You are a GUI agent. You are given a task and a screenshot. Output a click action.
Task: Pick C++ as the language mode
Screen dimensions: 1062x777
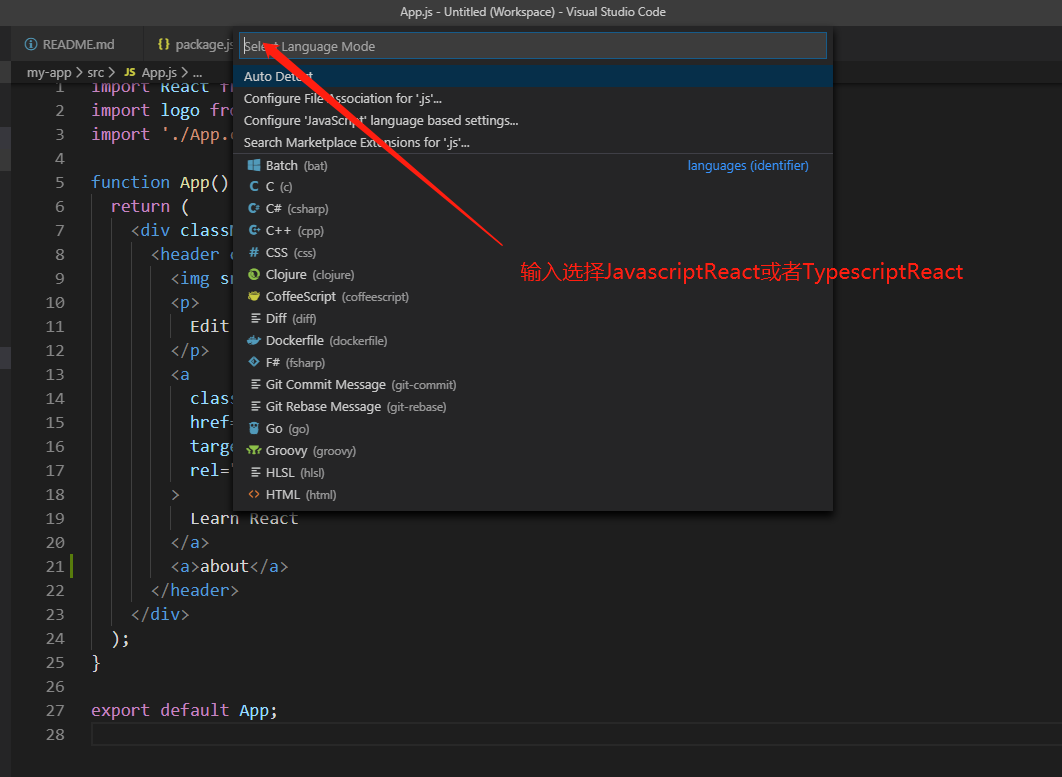[x=284, y=230]
